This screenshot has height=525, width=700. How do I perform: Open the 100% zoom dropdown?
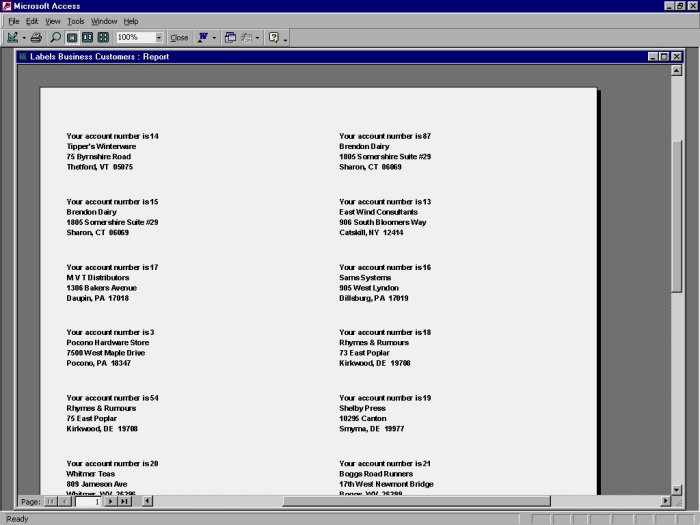(x=158, y=37)
